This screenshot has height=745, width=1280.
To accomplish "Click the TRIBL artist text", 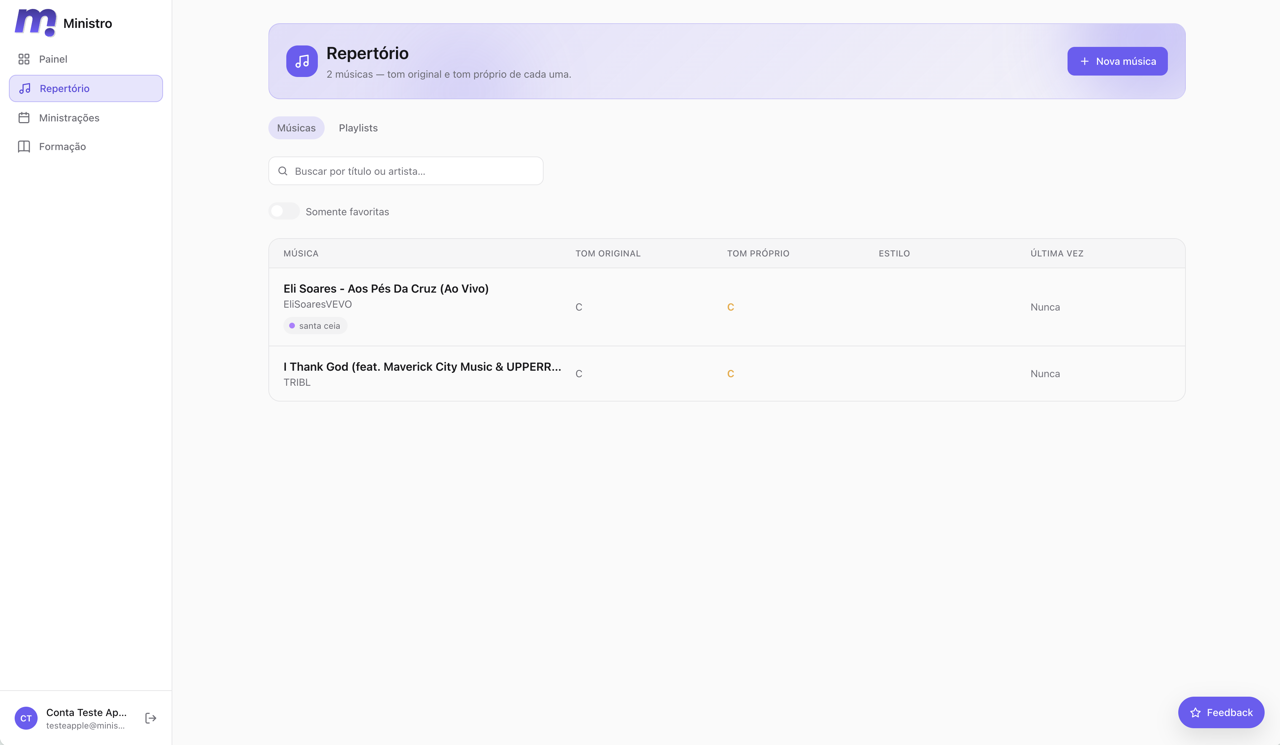I will 297,382.
